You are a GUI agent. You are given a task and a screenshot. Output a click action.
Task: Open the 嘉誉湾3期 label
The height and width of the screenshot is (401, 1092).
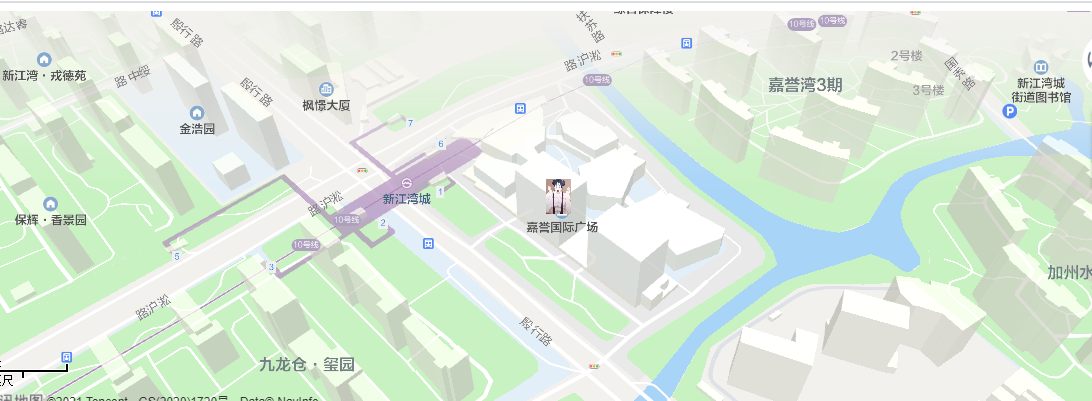(x=805, y=85)
